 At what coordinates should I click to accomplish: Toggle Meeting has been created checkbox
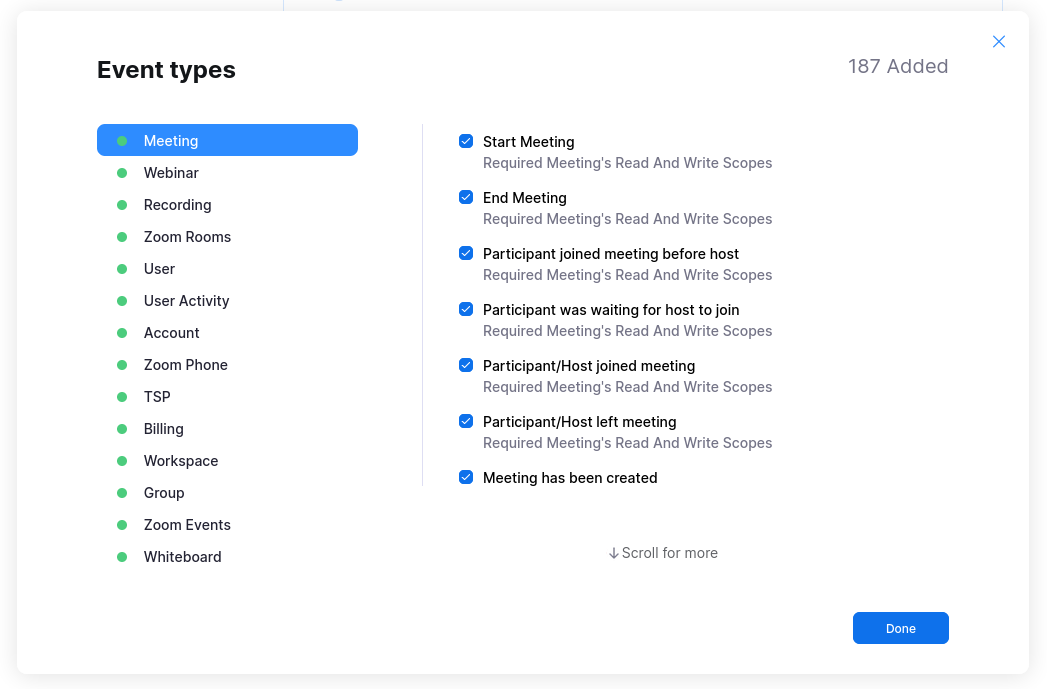pos(466,477)
